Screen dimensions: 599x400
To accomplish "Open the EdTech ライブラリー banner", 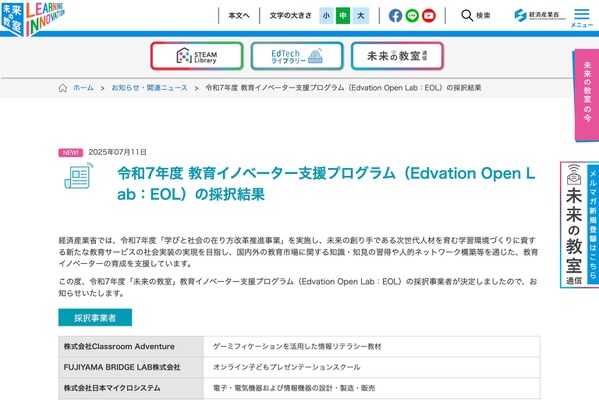I will coord(297,56).
